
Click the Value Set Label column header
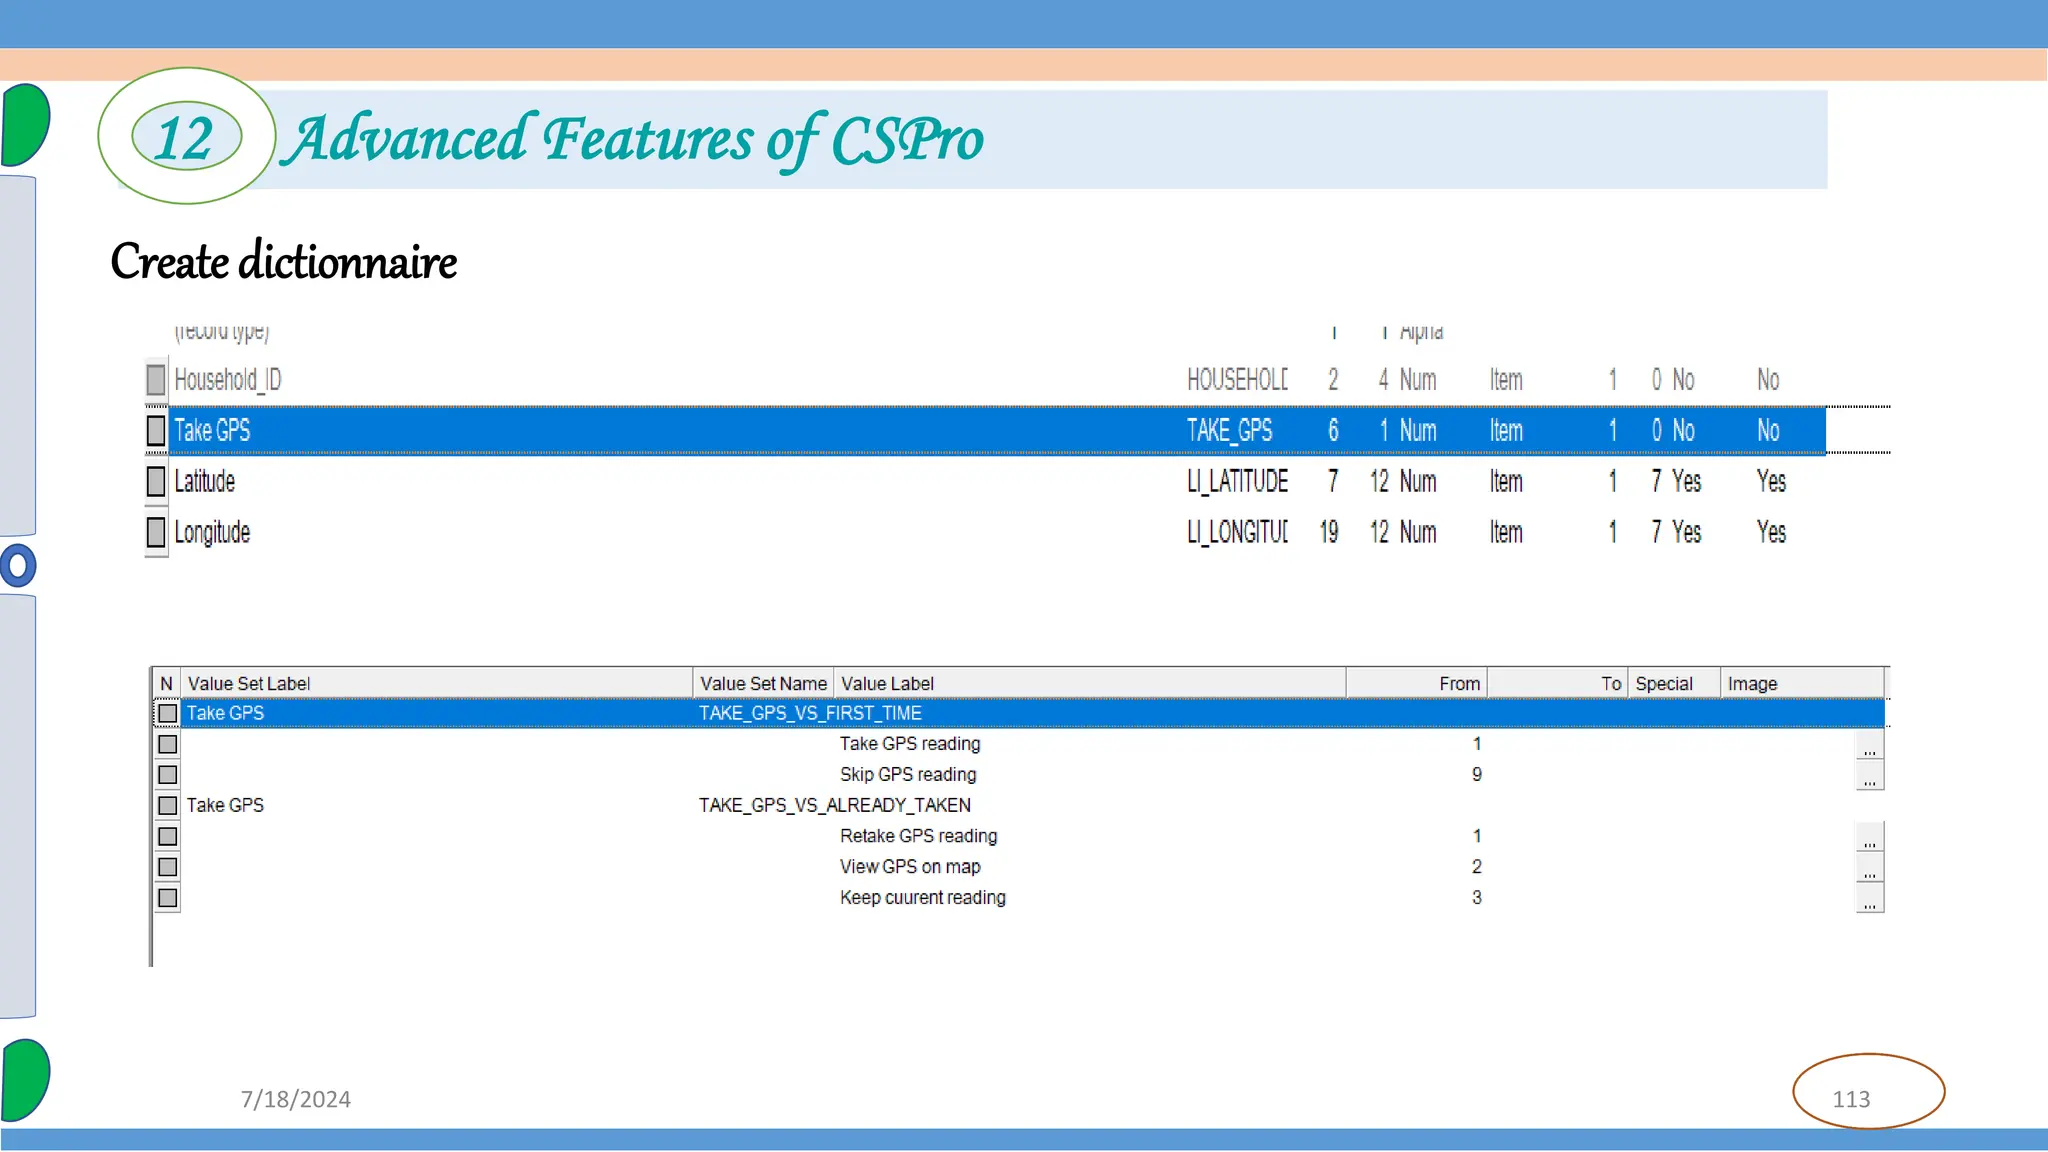click(437, 684)
